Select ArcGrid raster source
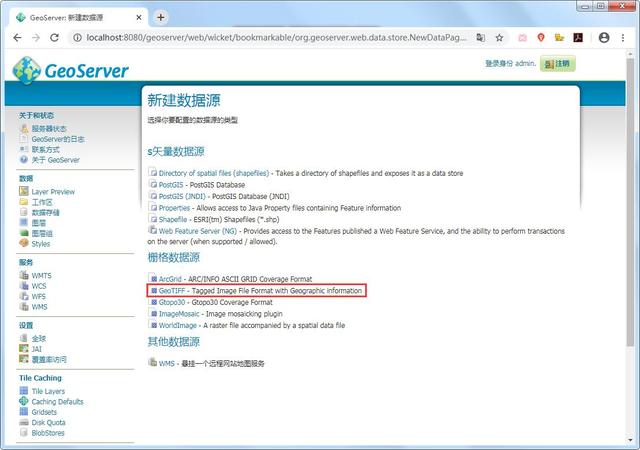 [170, 279]
